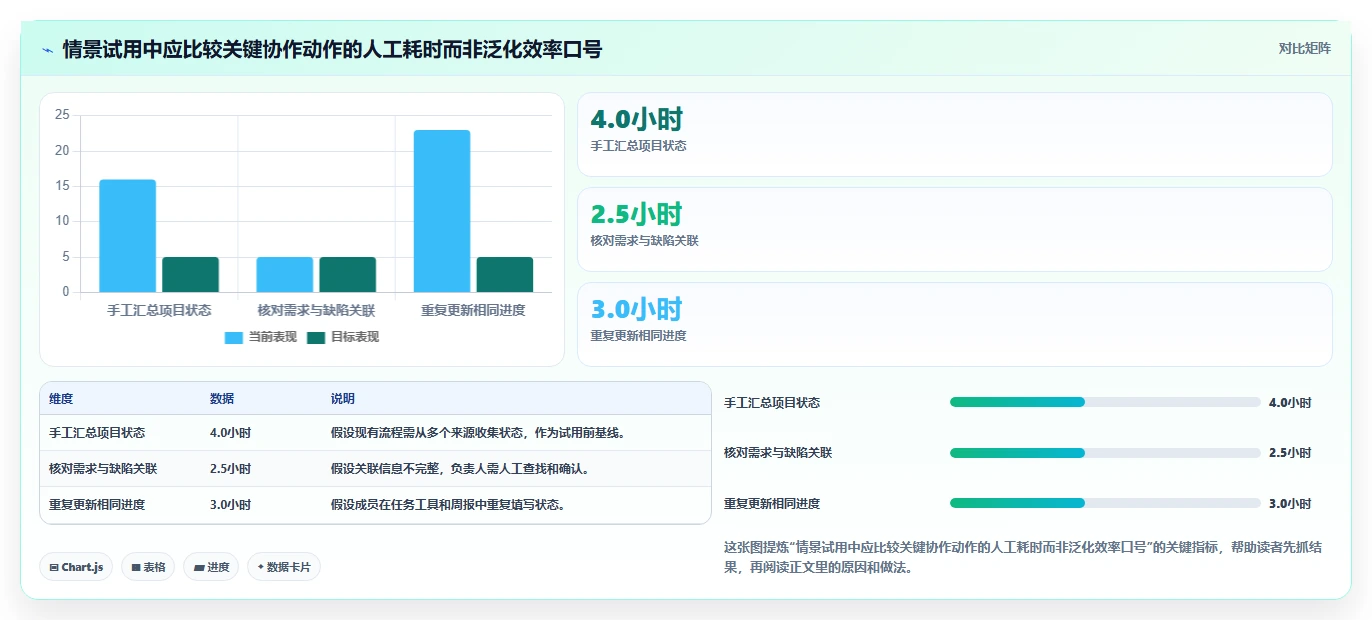The image size is (1372, 620).
Task: Toggle the 当前表现 legend entry
Action: pos(261,337)
